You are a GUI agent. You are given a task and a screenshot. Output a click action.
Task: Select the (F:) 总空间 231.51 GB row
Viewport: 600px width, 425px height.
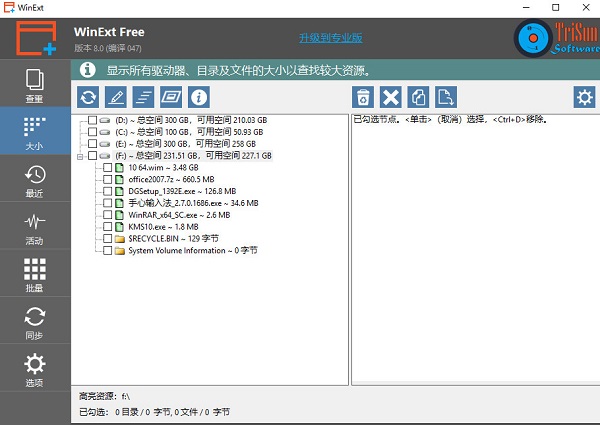(193, 156)
